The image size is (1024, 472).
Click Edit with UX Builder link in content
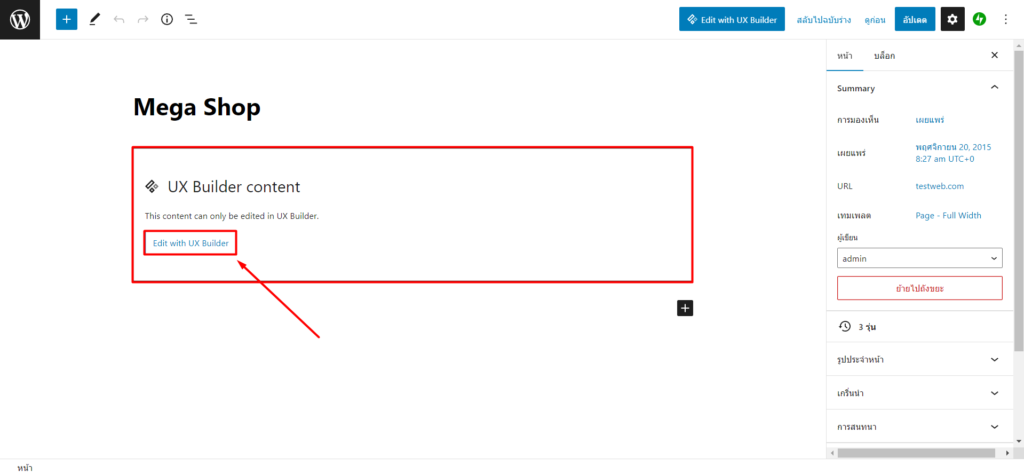click(x=191, y=243)
